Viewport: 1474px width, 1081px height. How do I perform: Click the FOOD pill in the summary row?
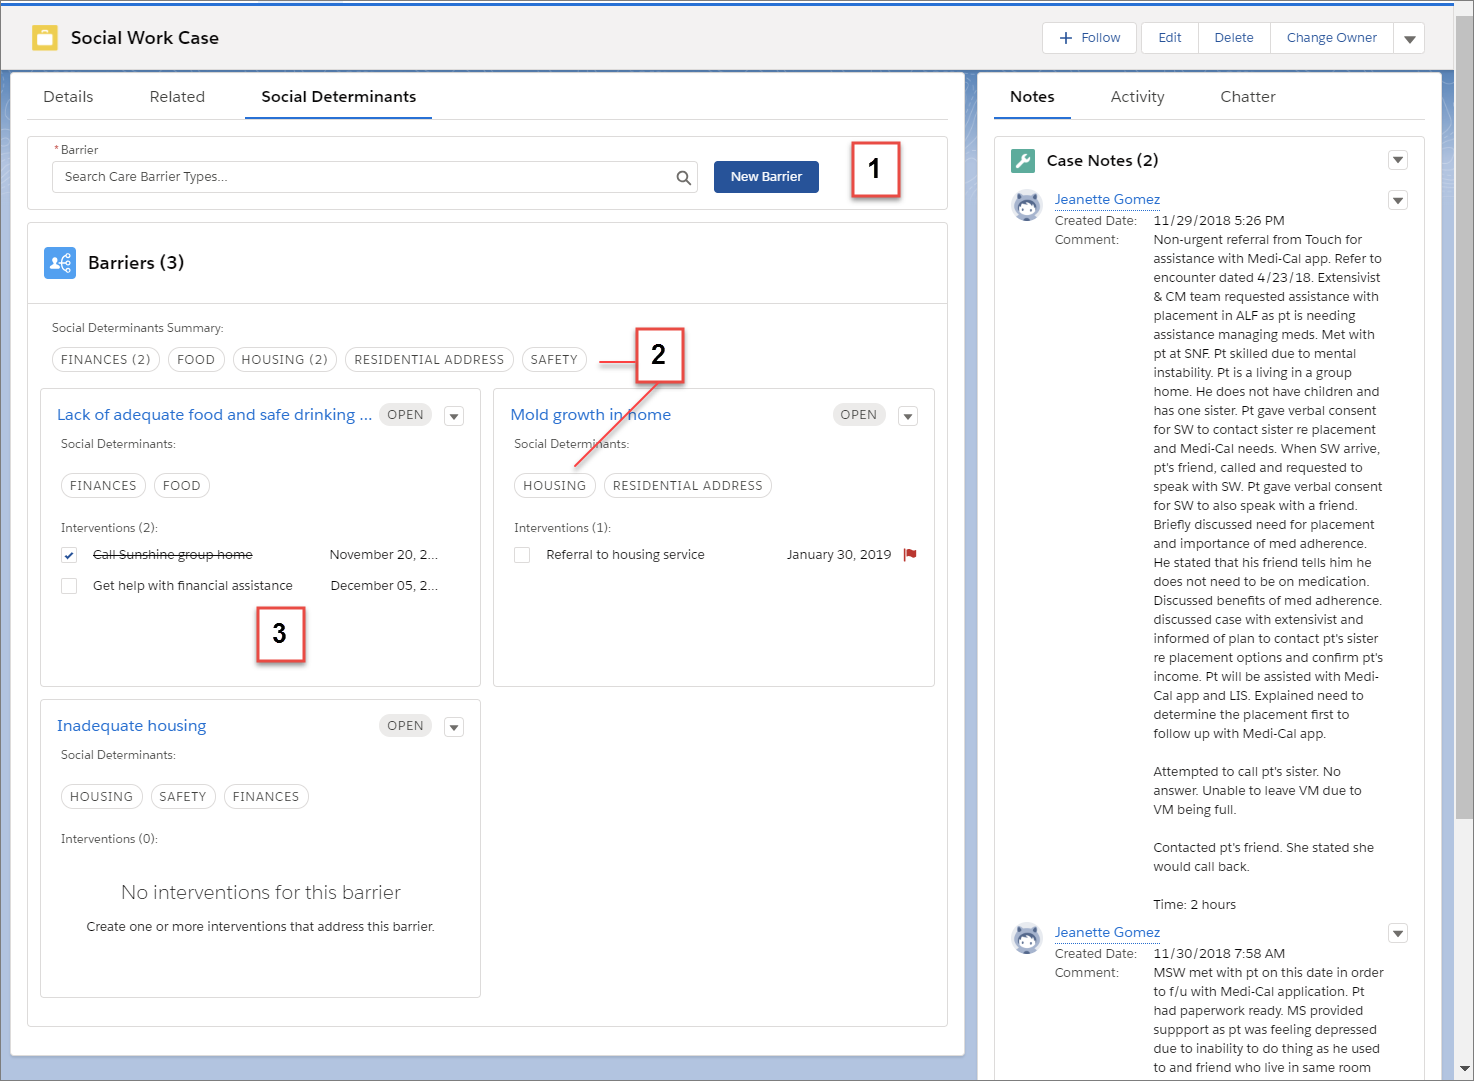pyautogui.click(x=196, y=360)
